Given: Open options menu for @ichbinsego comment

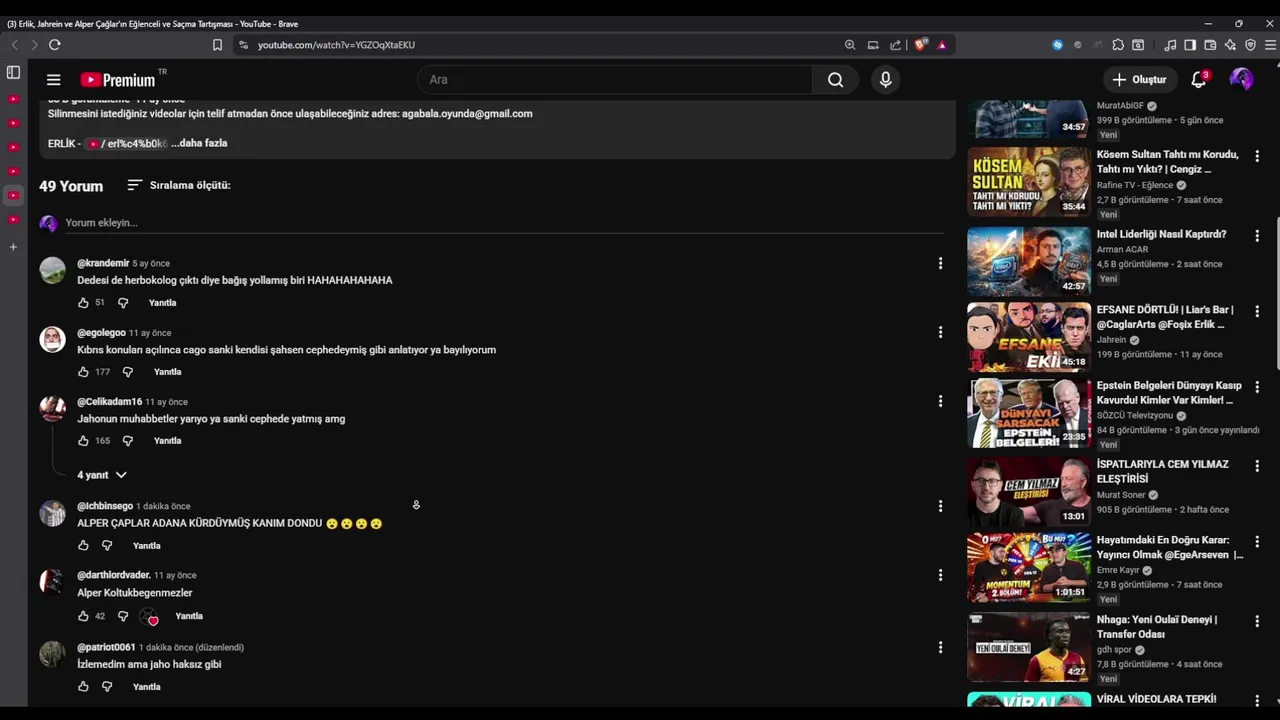Looking at the screenshot, I should [940, 506].
